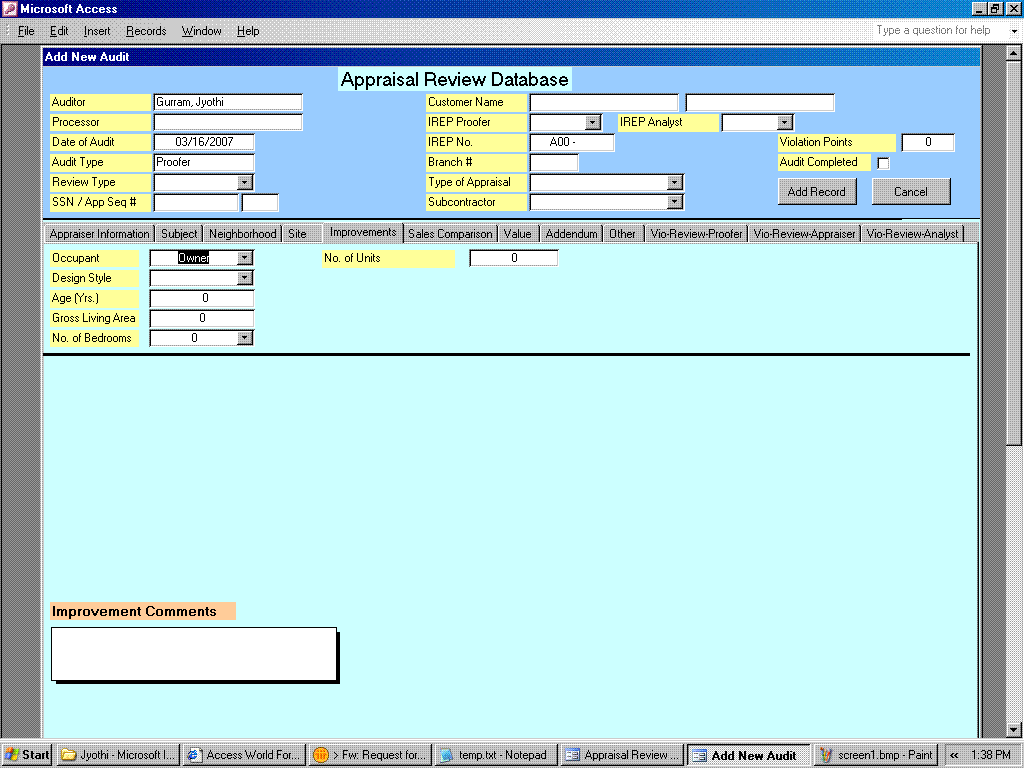
Task: Open the Review Type dropdown
Action: point(244,183)
